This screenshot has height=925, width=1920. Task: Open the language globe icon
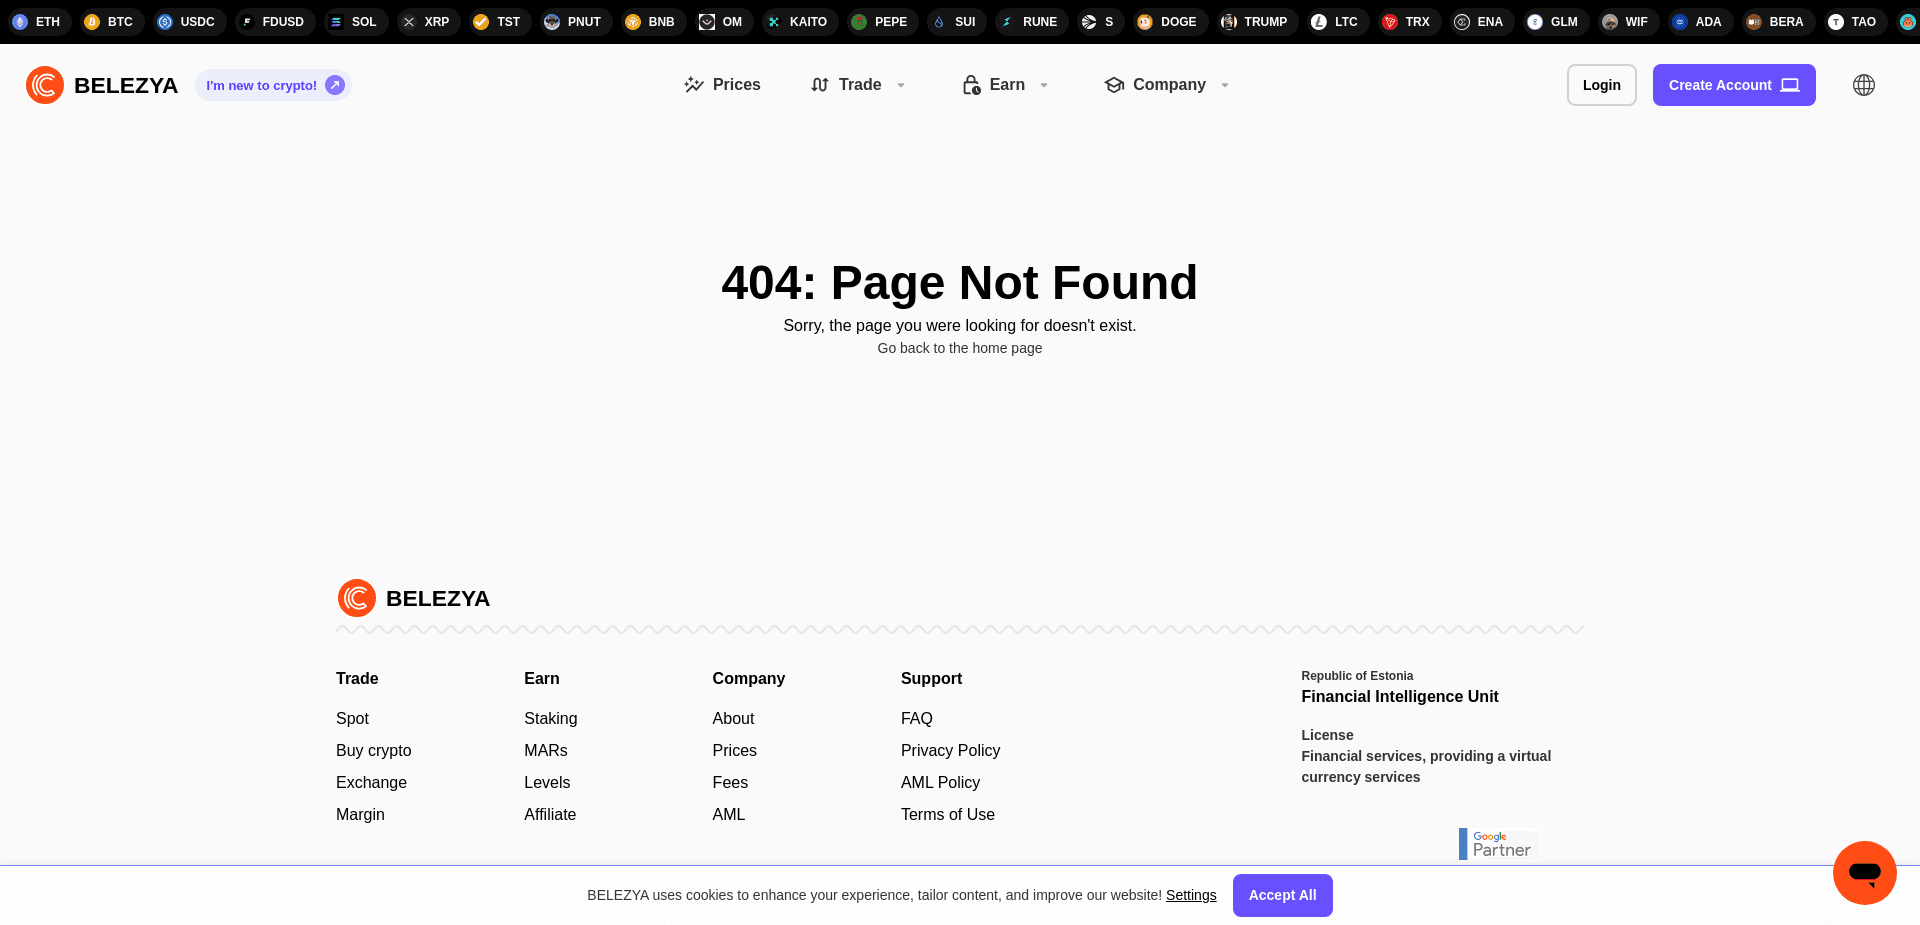coord(1864,85)
